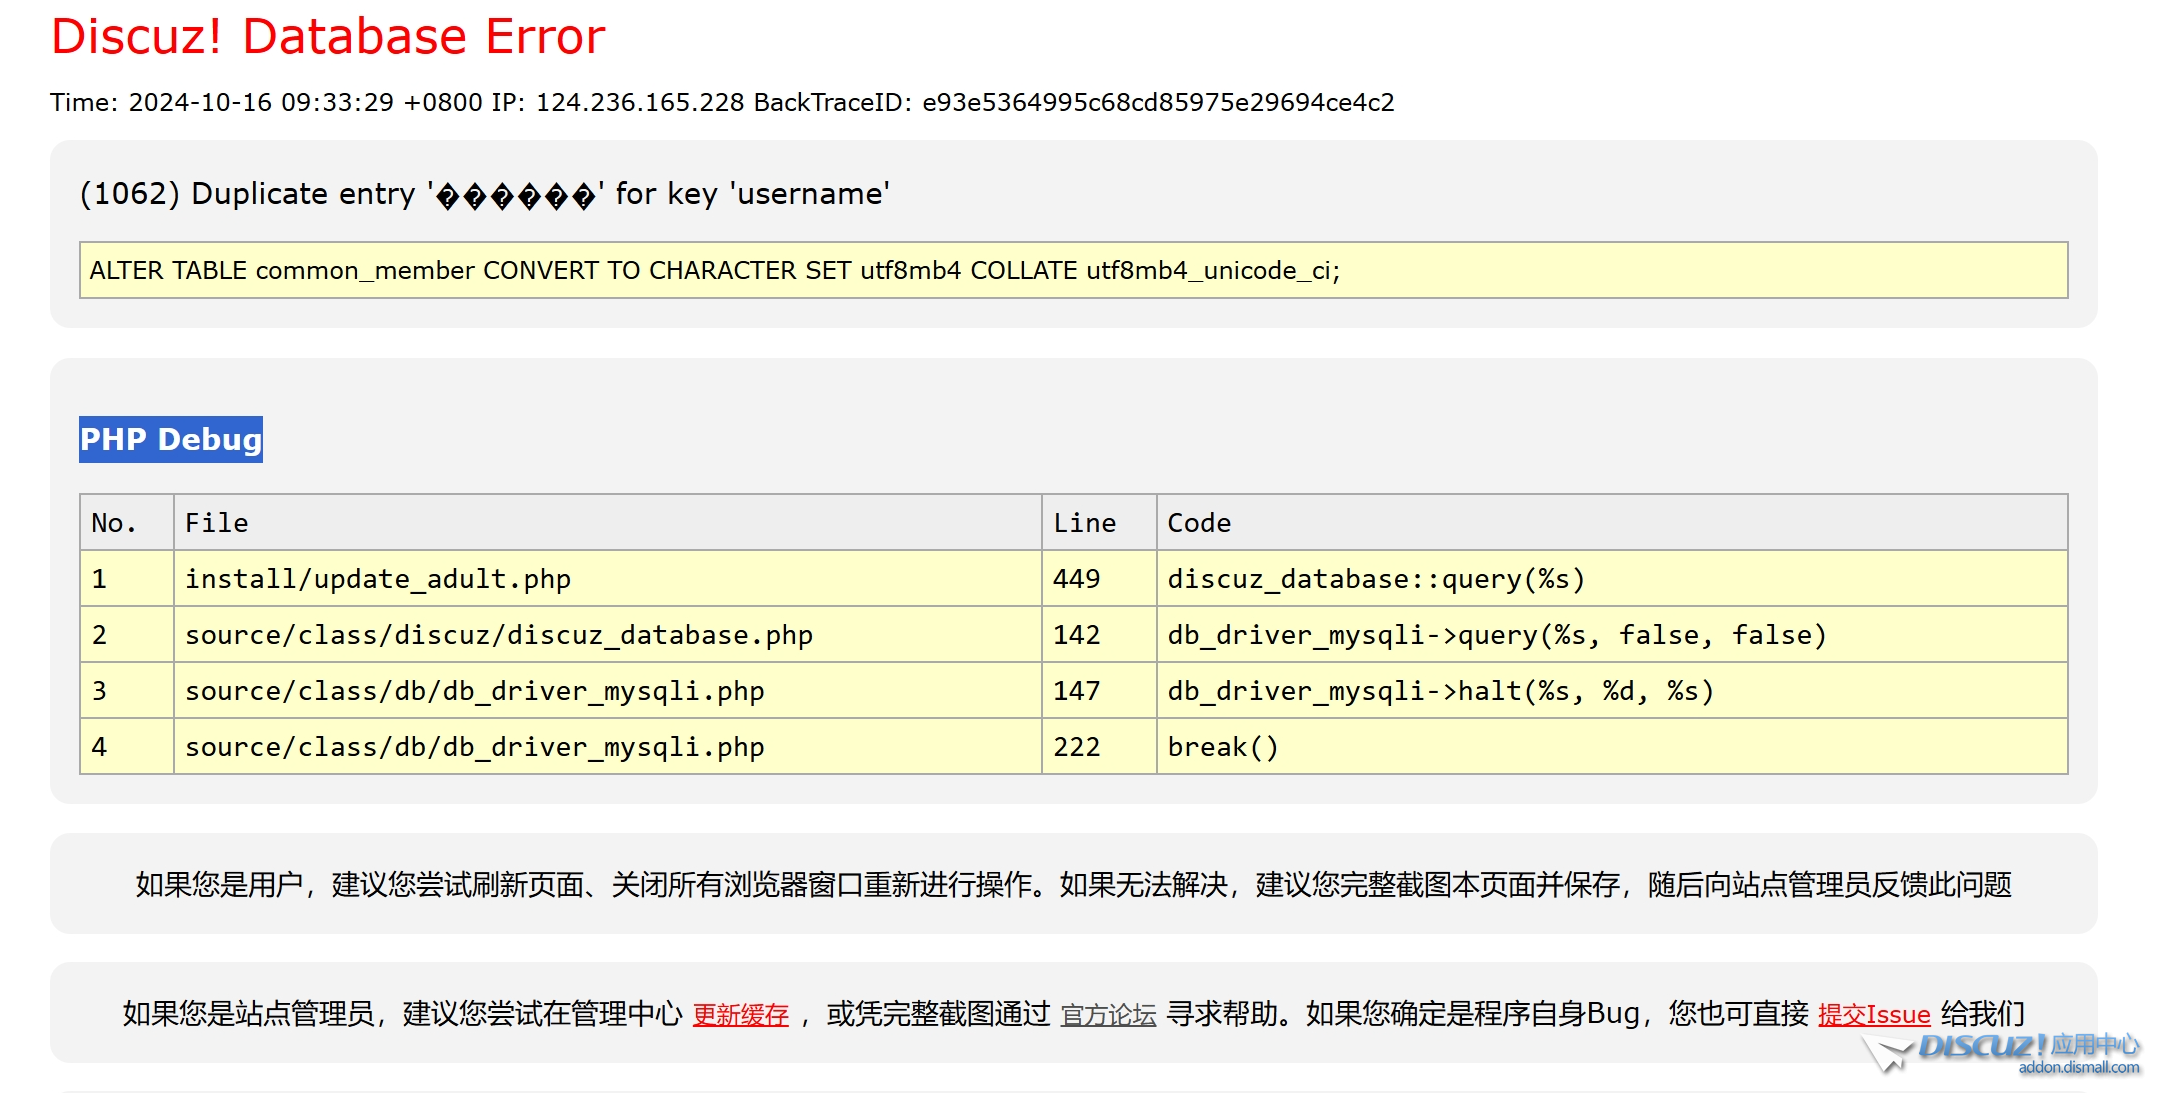This screenshot has height=1093, width=2158.
Task: Click the Code column header
Action: 1199,523
